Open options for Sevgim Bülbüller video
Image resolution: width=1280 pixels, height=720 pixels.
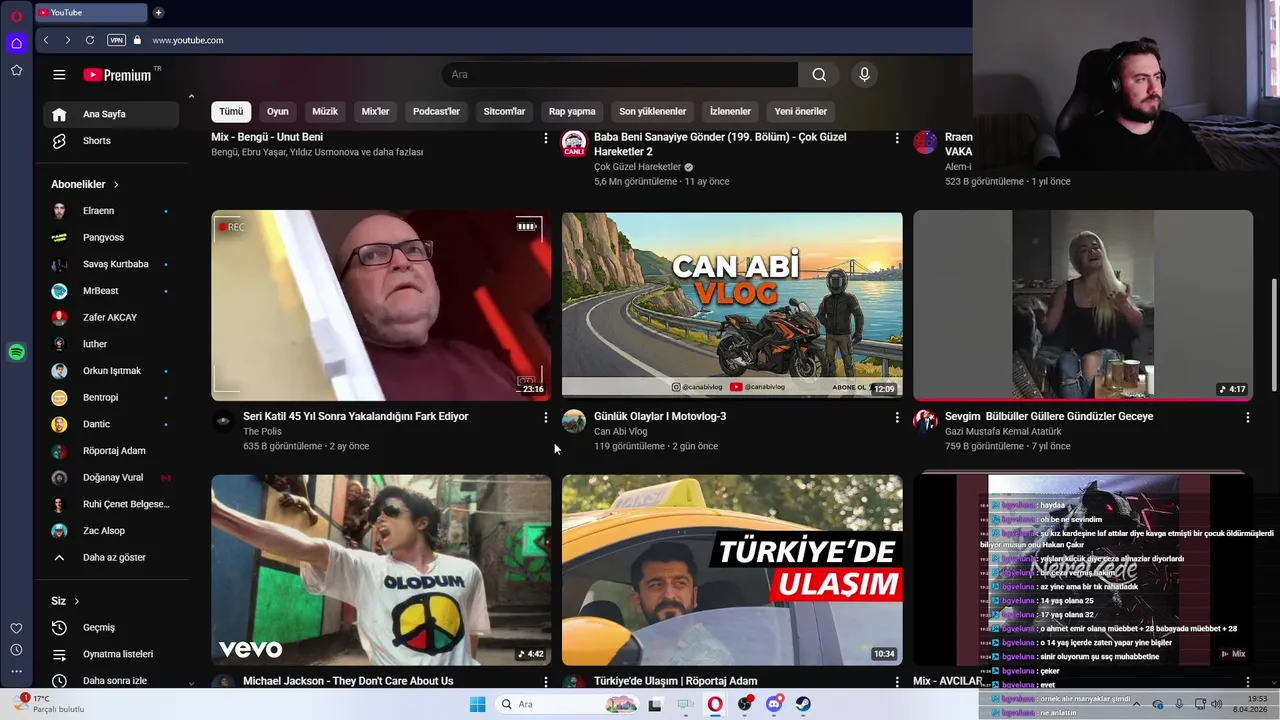tap(1247, 417)
